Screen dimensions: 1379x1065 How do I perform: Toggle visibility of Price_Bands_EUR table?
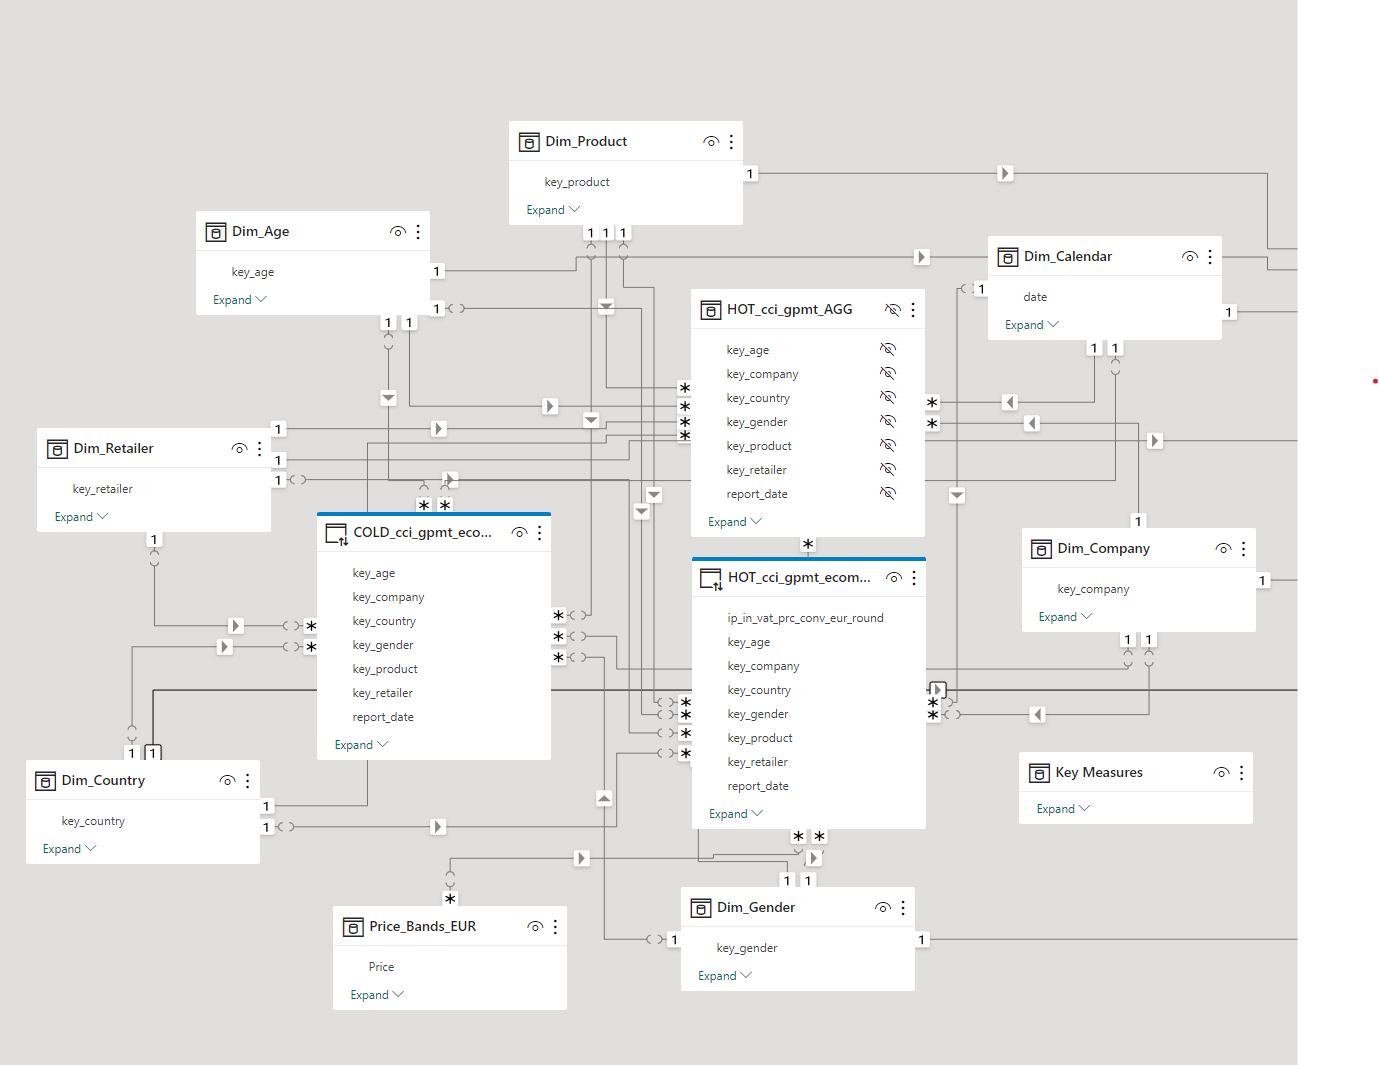pos(535,927)
